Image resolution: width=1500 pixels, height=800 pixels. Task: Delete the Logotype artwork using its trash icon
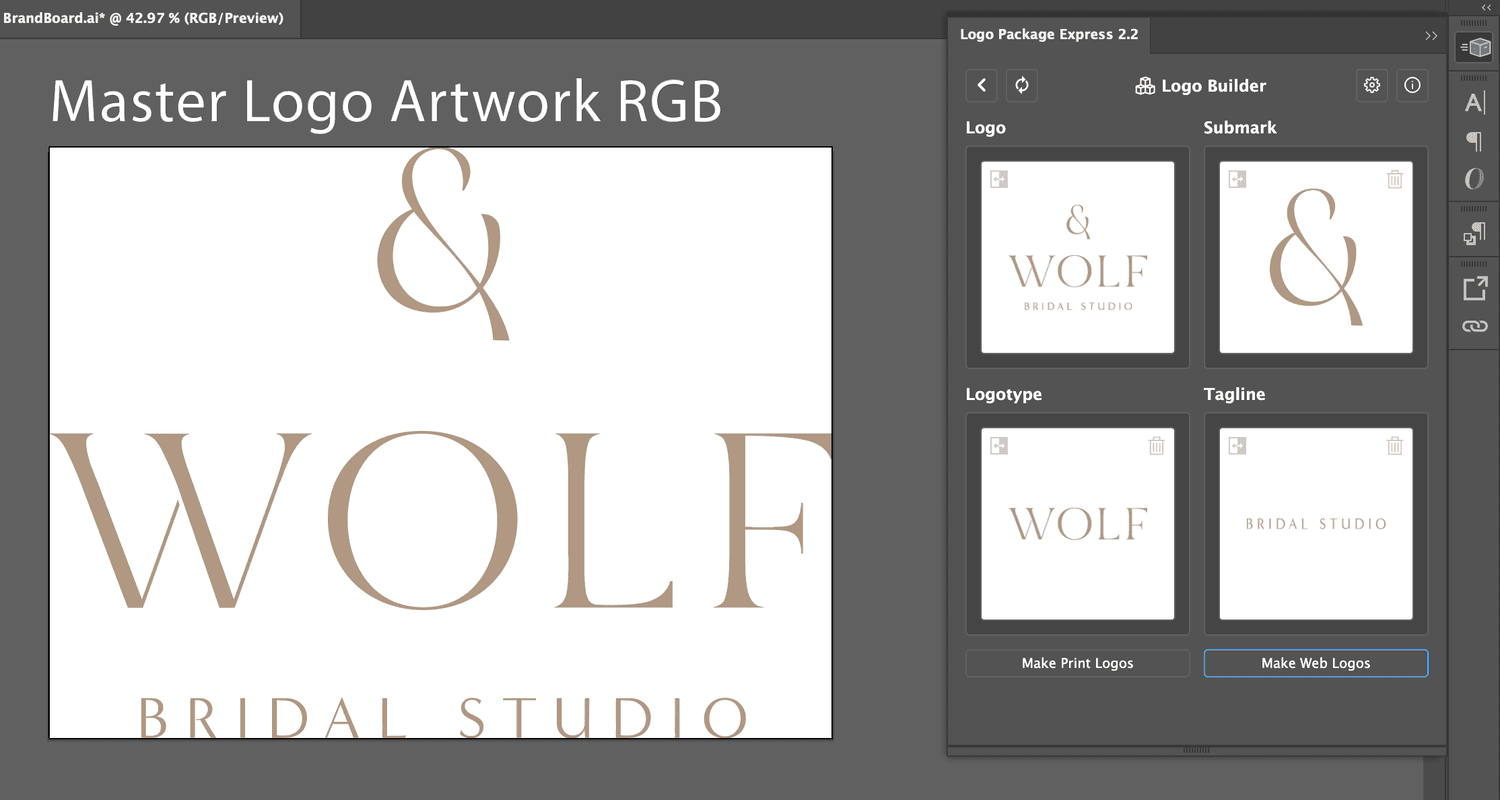coord(1156,446)
